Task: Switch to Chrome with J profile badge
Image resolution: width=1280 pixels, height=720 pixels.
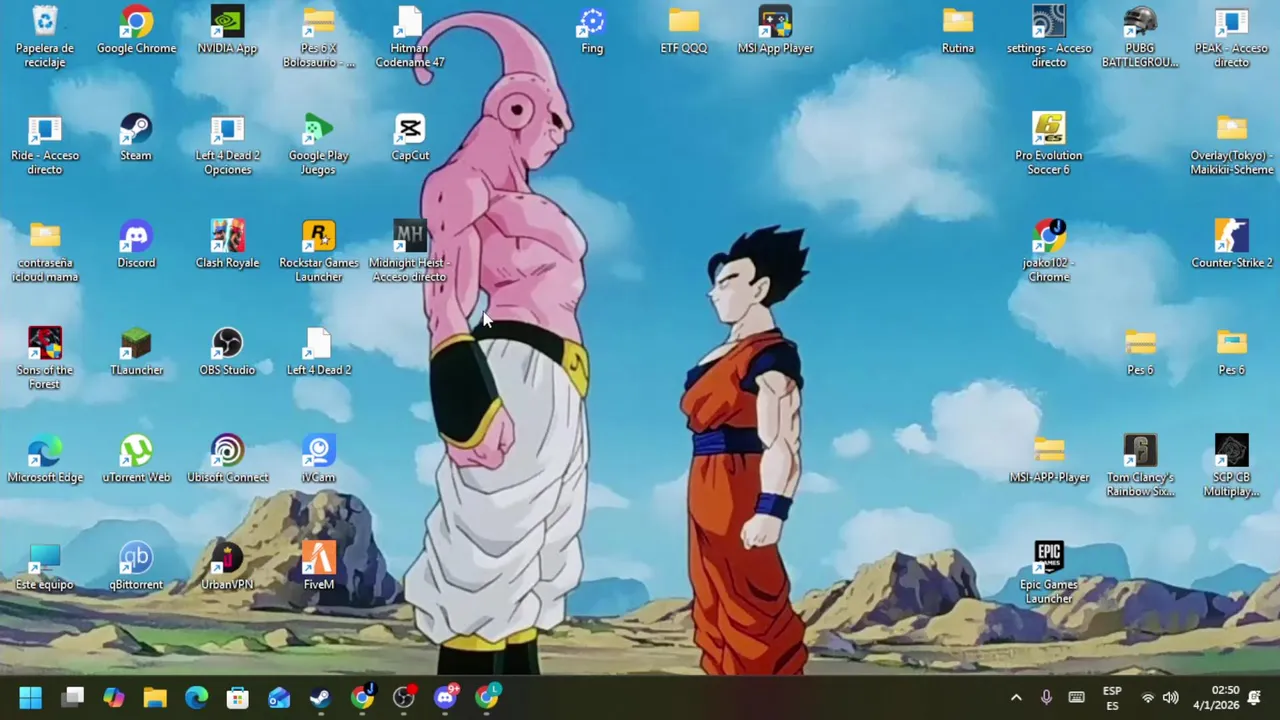Action: [x=362, y=697]
